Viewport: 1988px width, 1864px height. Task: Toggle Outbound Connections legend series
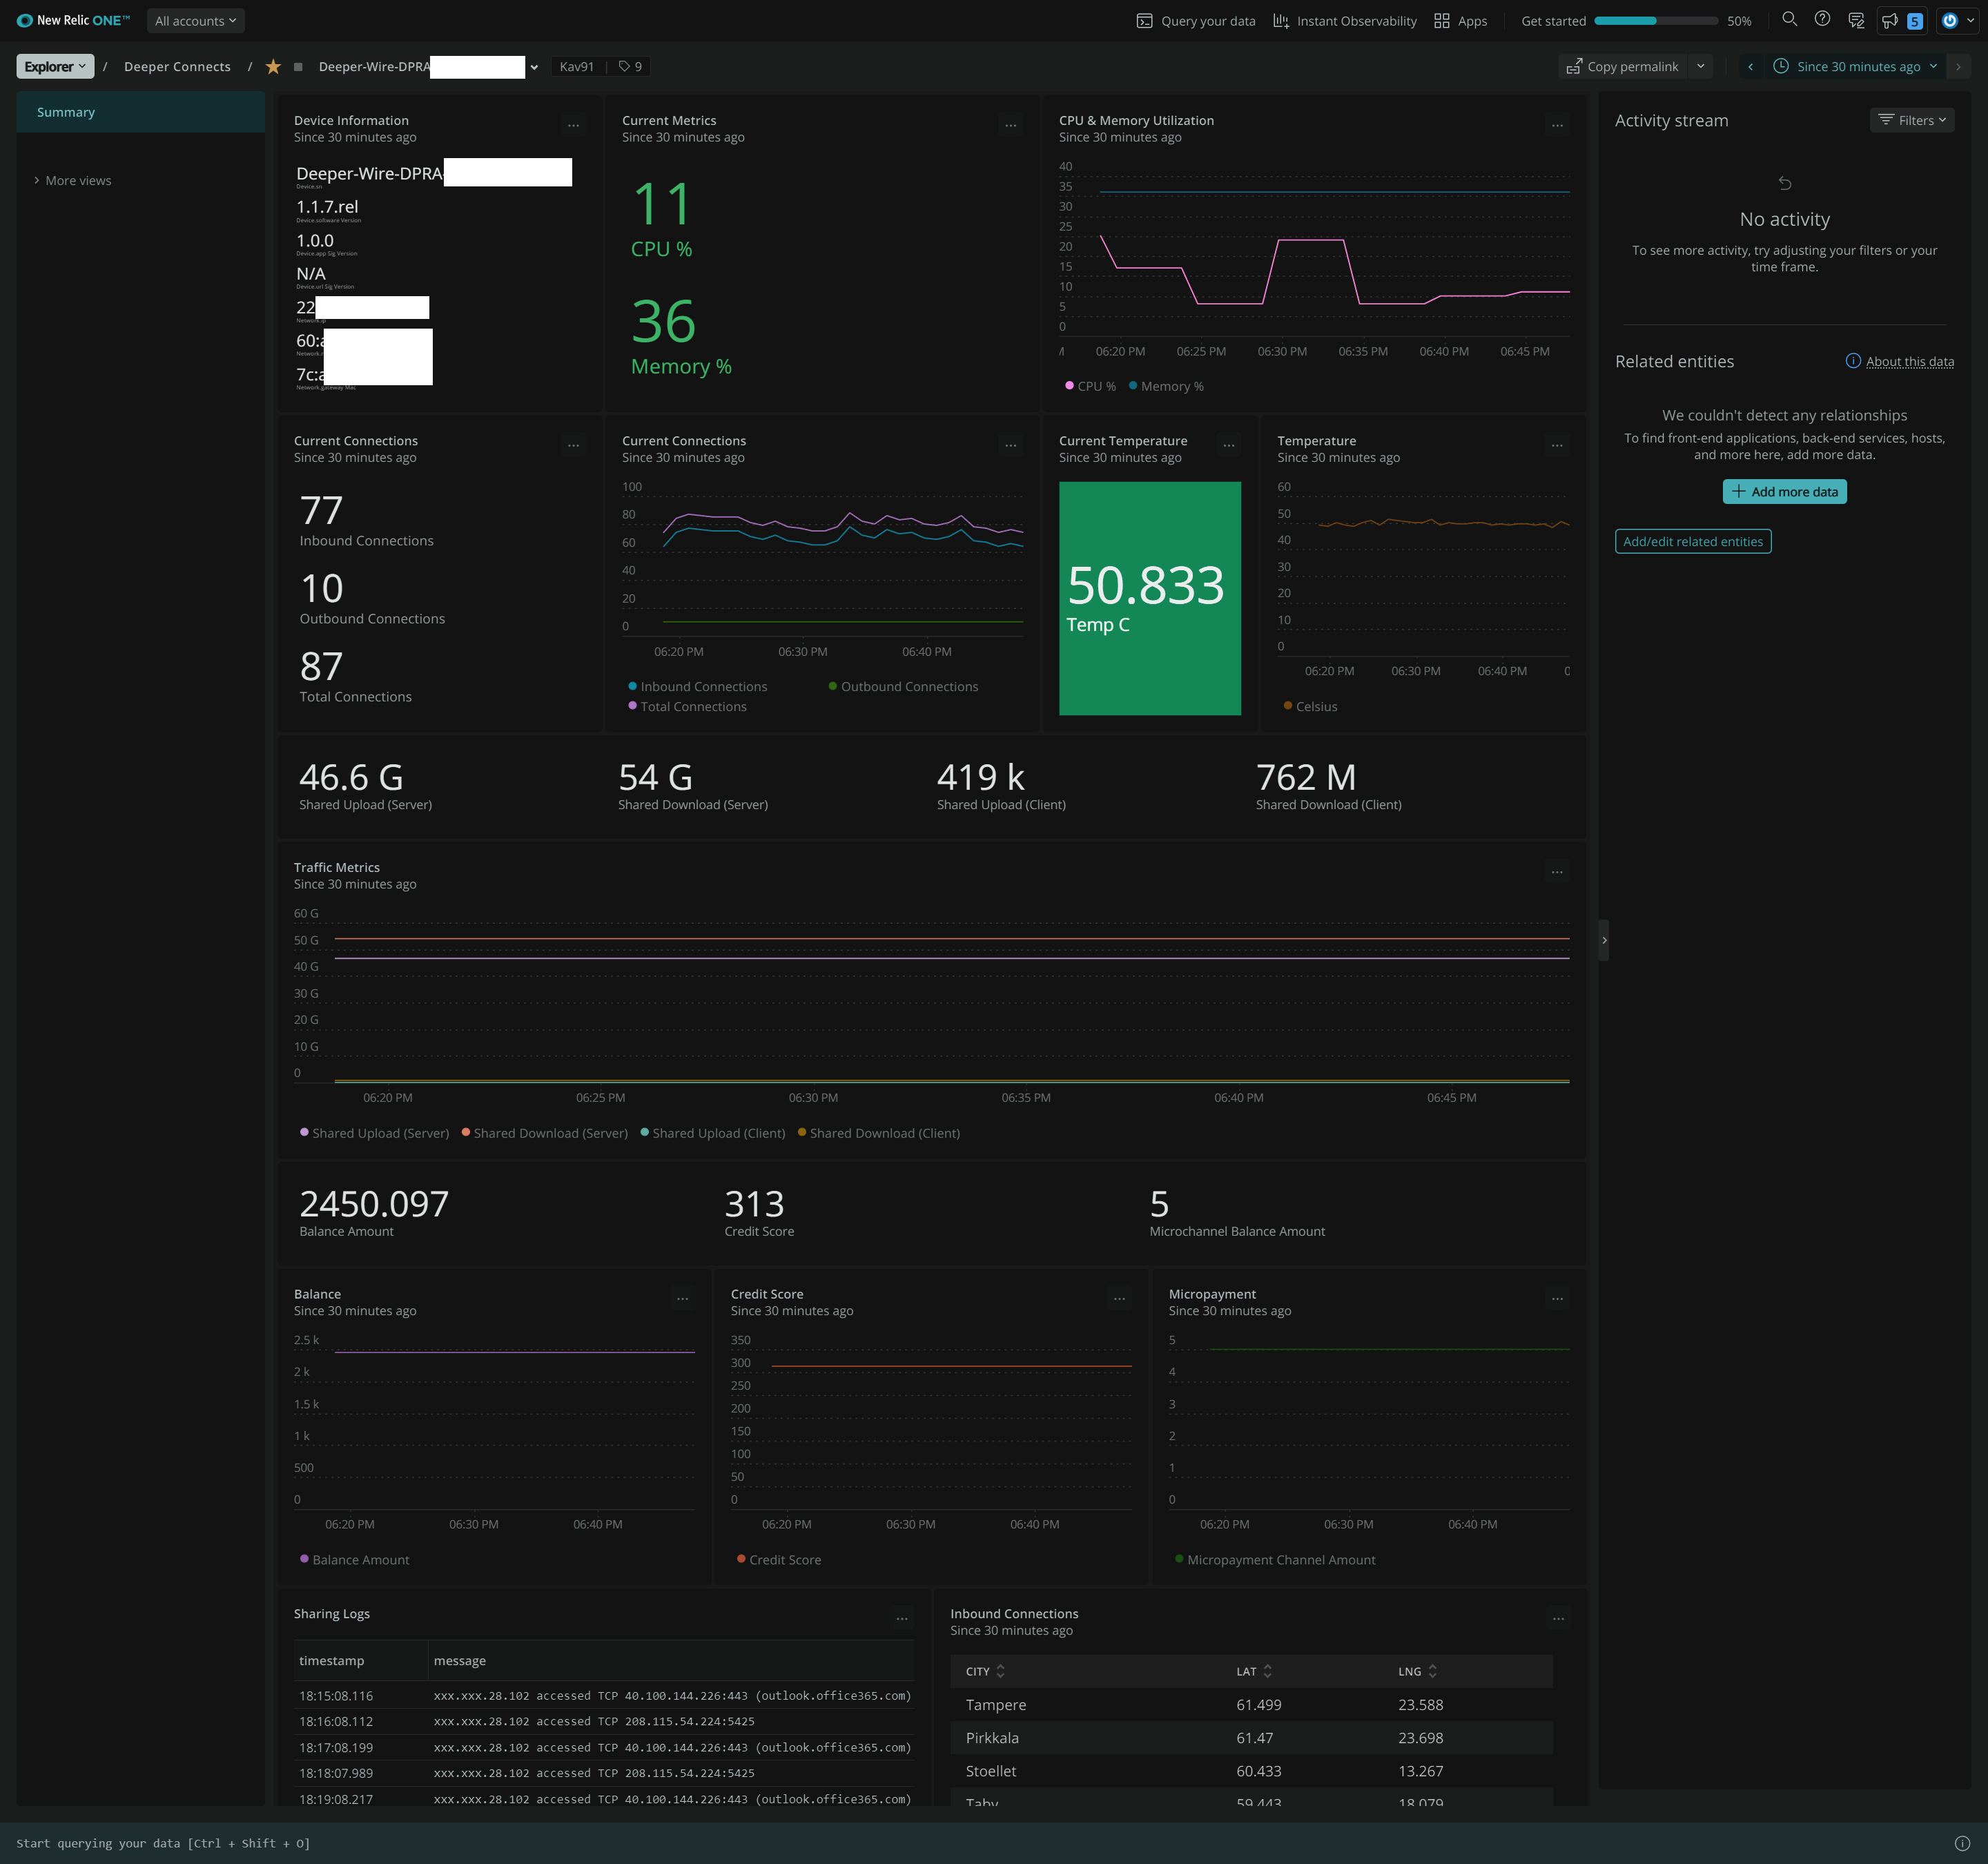[x=903, y=686]
